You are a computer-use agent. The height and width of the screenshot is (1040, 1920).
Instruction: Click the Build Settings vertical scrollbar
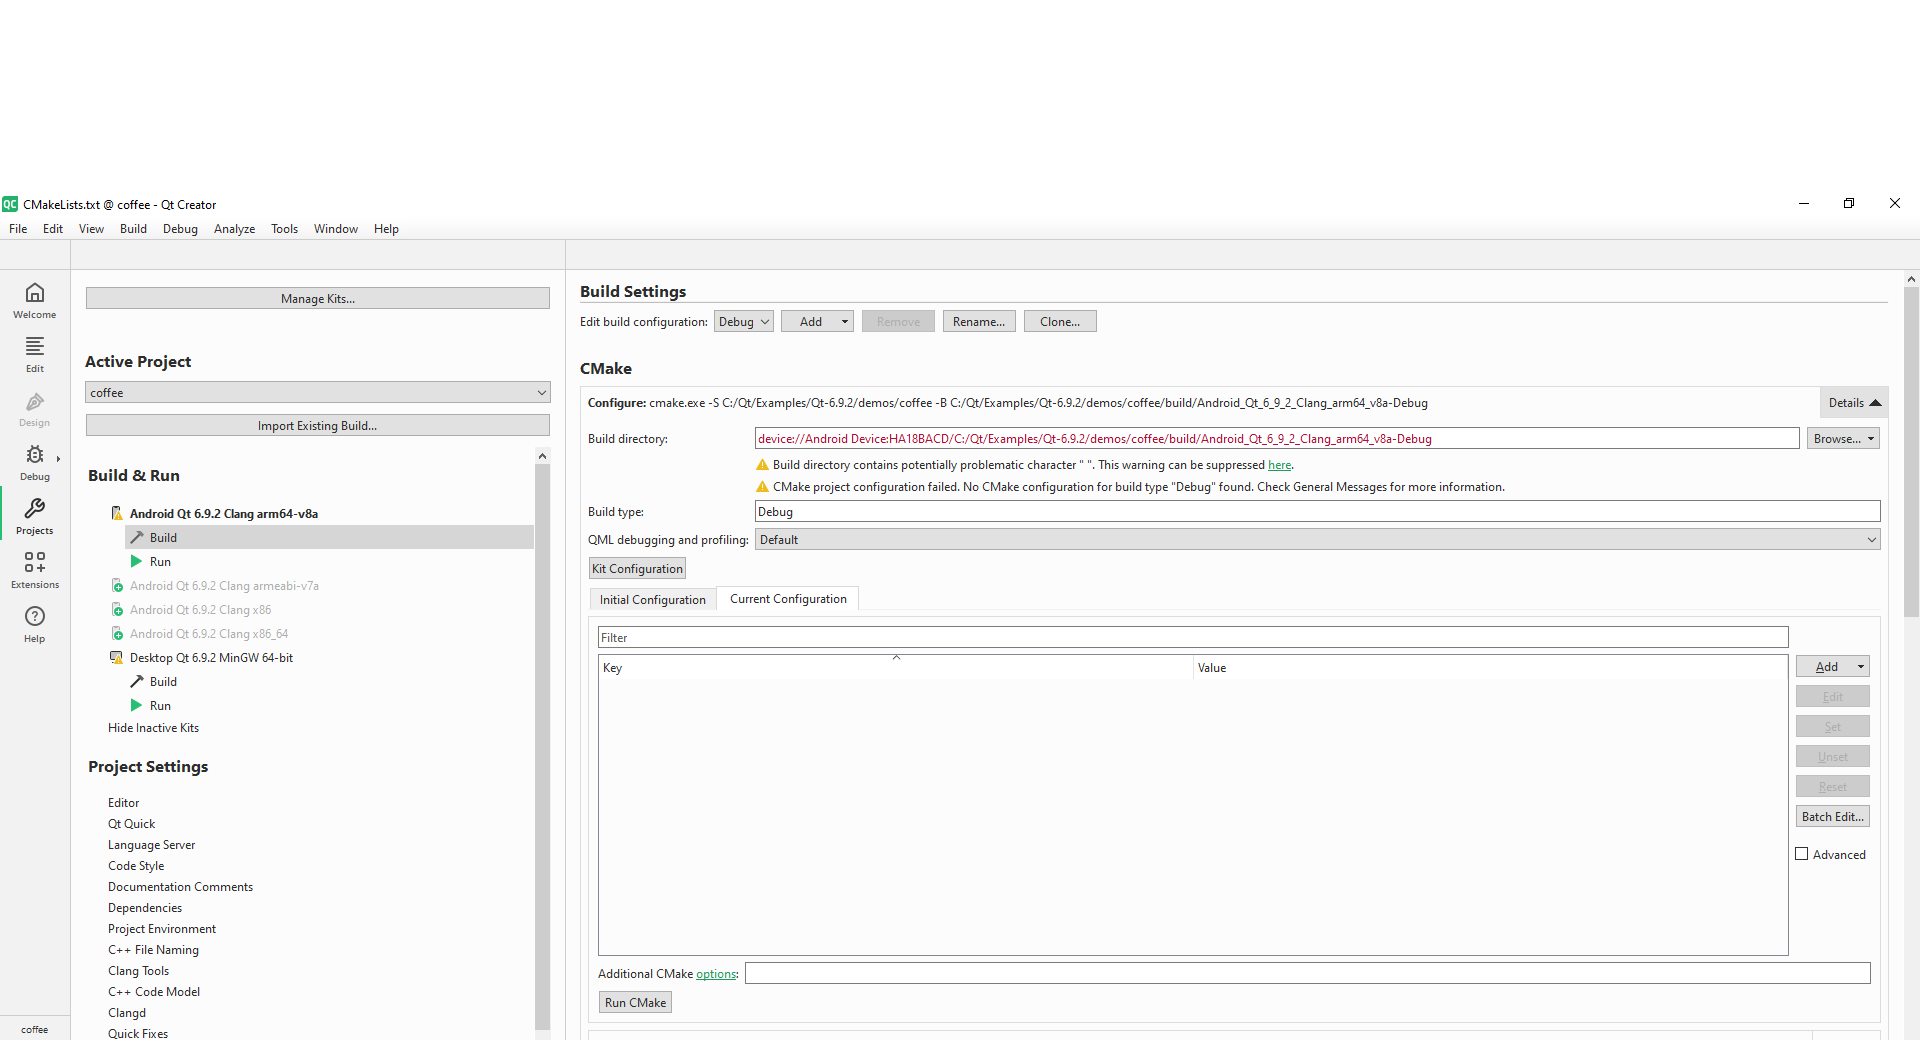click(x=1911, y=452)
